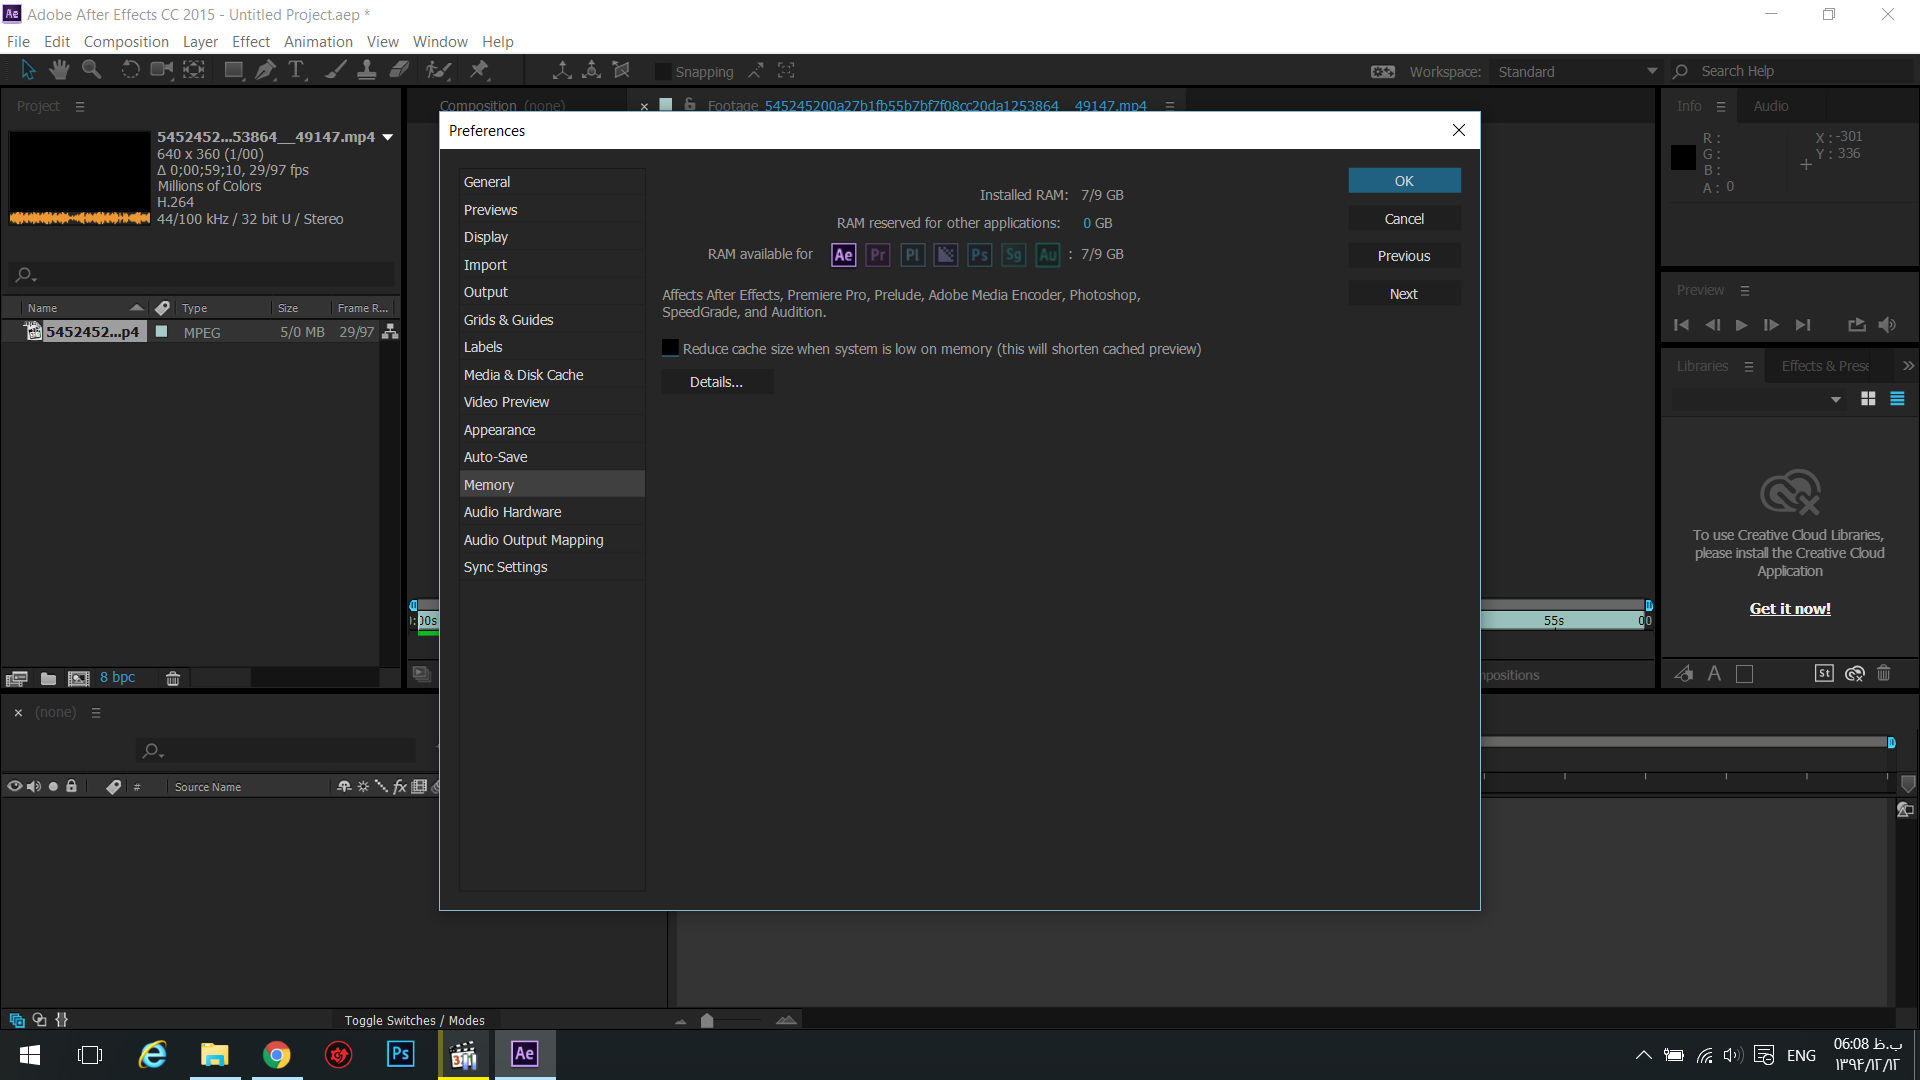Go to Previous preferences page

coord(1404,256)
